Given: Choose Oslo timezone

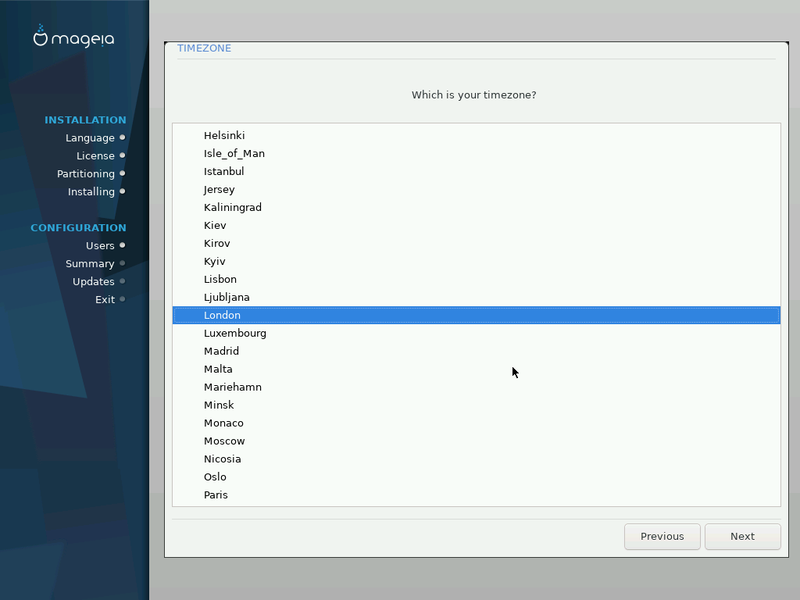Looking at the screenshot, I should [x=477, y=477].
